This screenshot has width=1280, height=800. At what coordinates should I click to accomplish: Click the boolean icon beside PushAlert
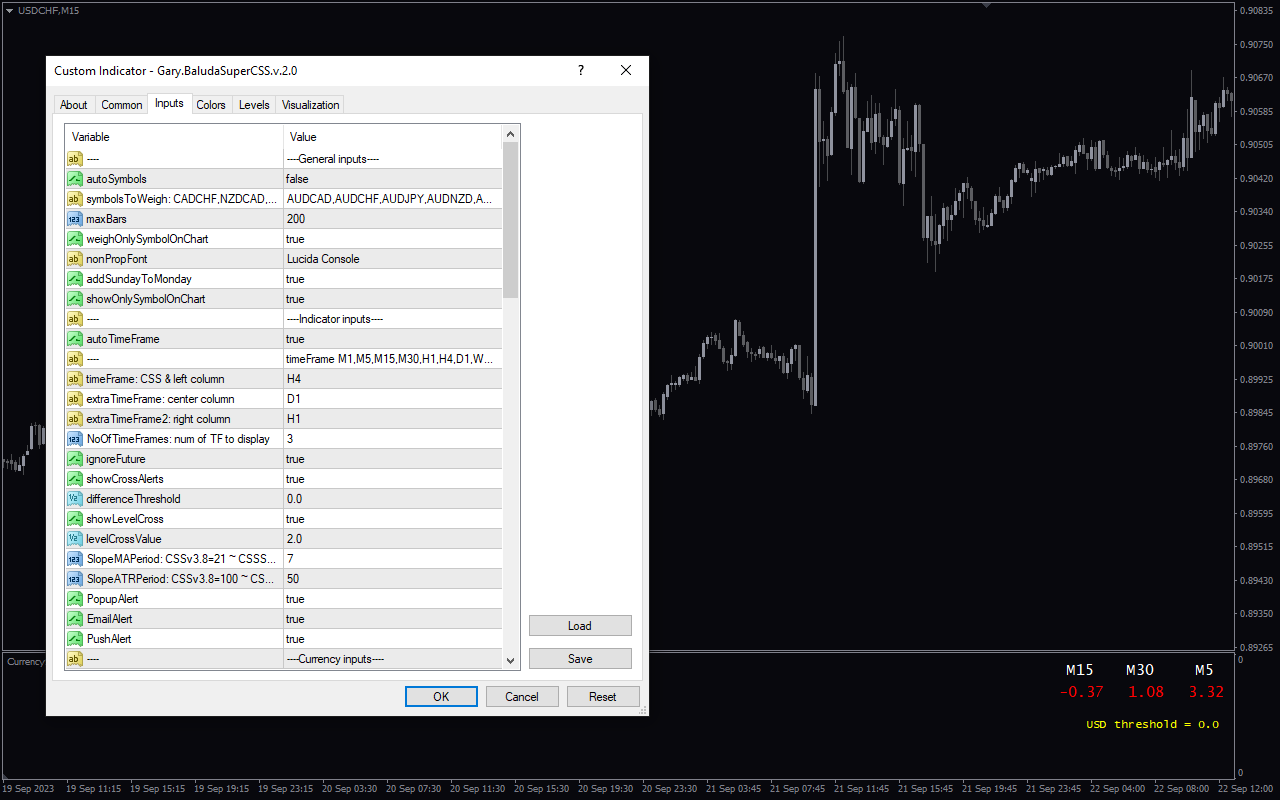point(75,639)
